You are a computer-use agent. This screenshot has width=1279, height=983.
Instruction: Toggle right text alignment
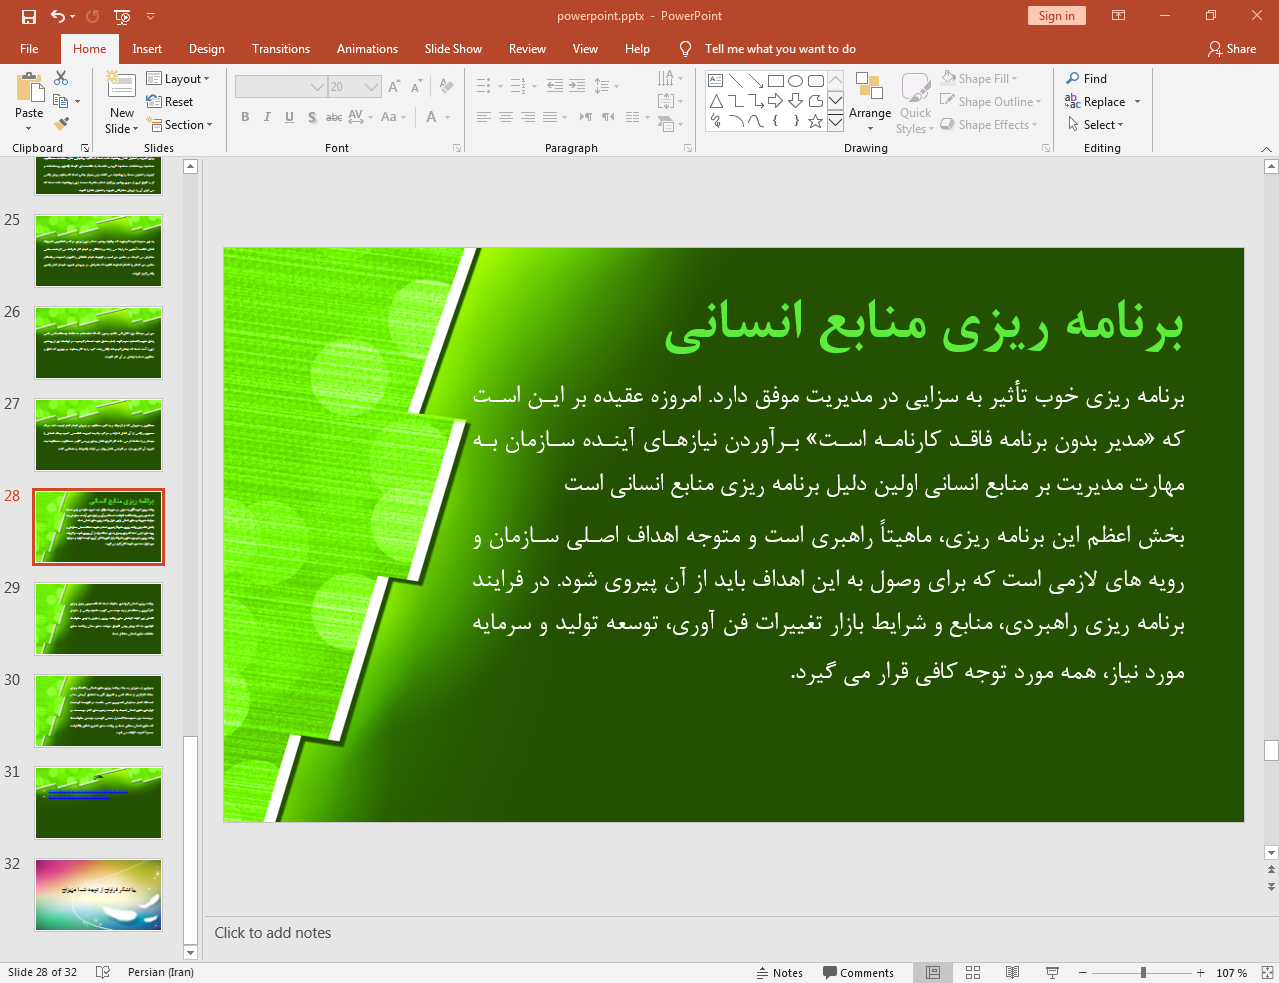(528, 117)
